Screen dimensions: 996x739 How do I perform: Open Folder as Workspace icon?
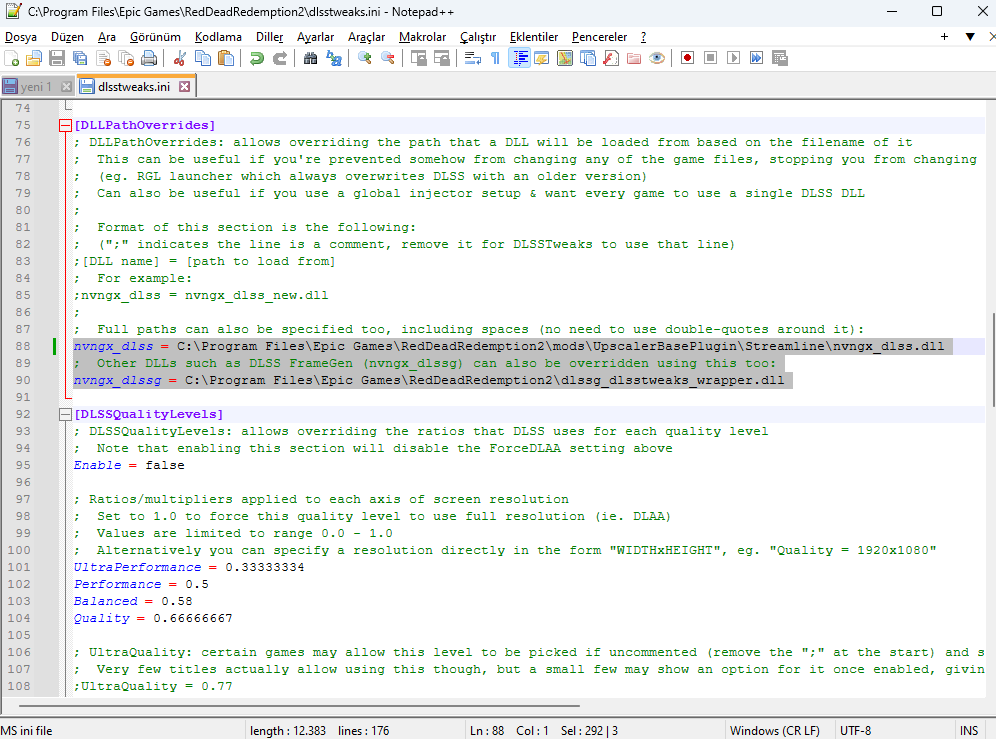click(634, 58)
